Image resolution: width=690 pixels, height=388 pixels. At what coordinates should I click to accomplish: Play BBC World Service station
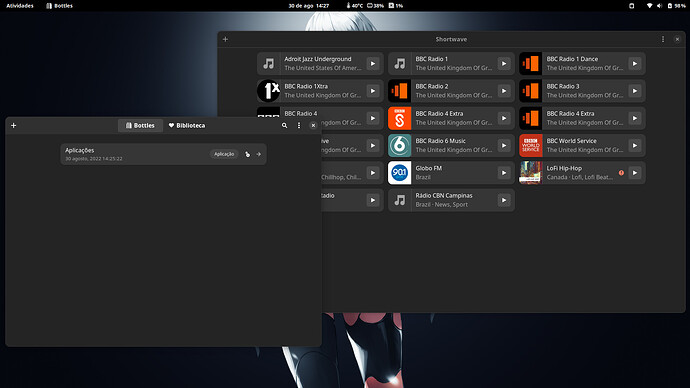click(x=635, y=146)
